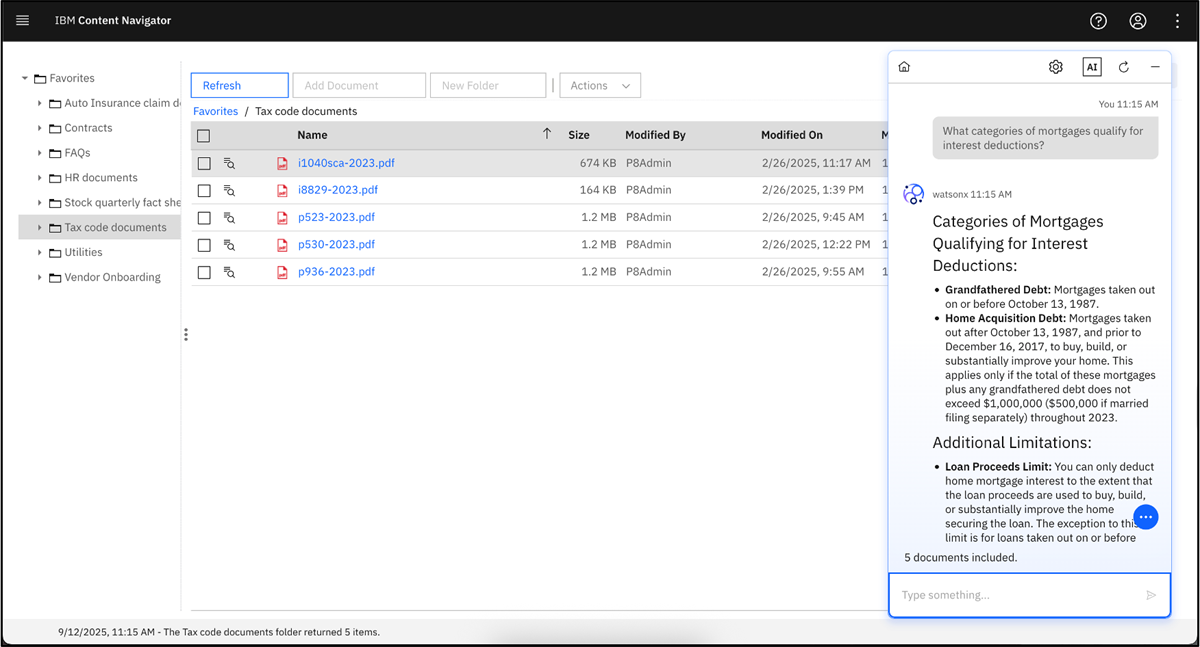This screenshot has width=1200, height=647.
Task: Open the p936-2023.pdf link
Action: click(337, 272)
